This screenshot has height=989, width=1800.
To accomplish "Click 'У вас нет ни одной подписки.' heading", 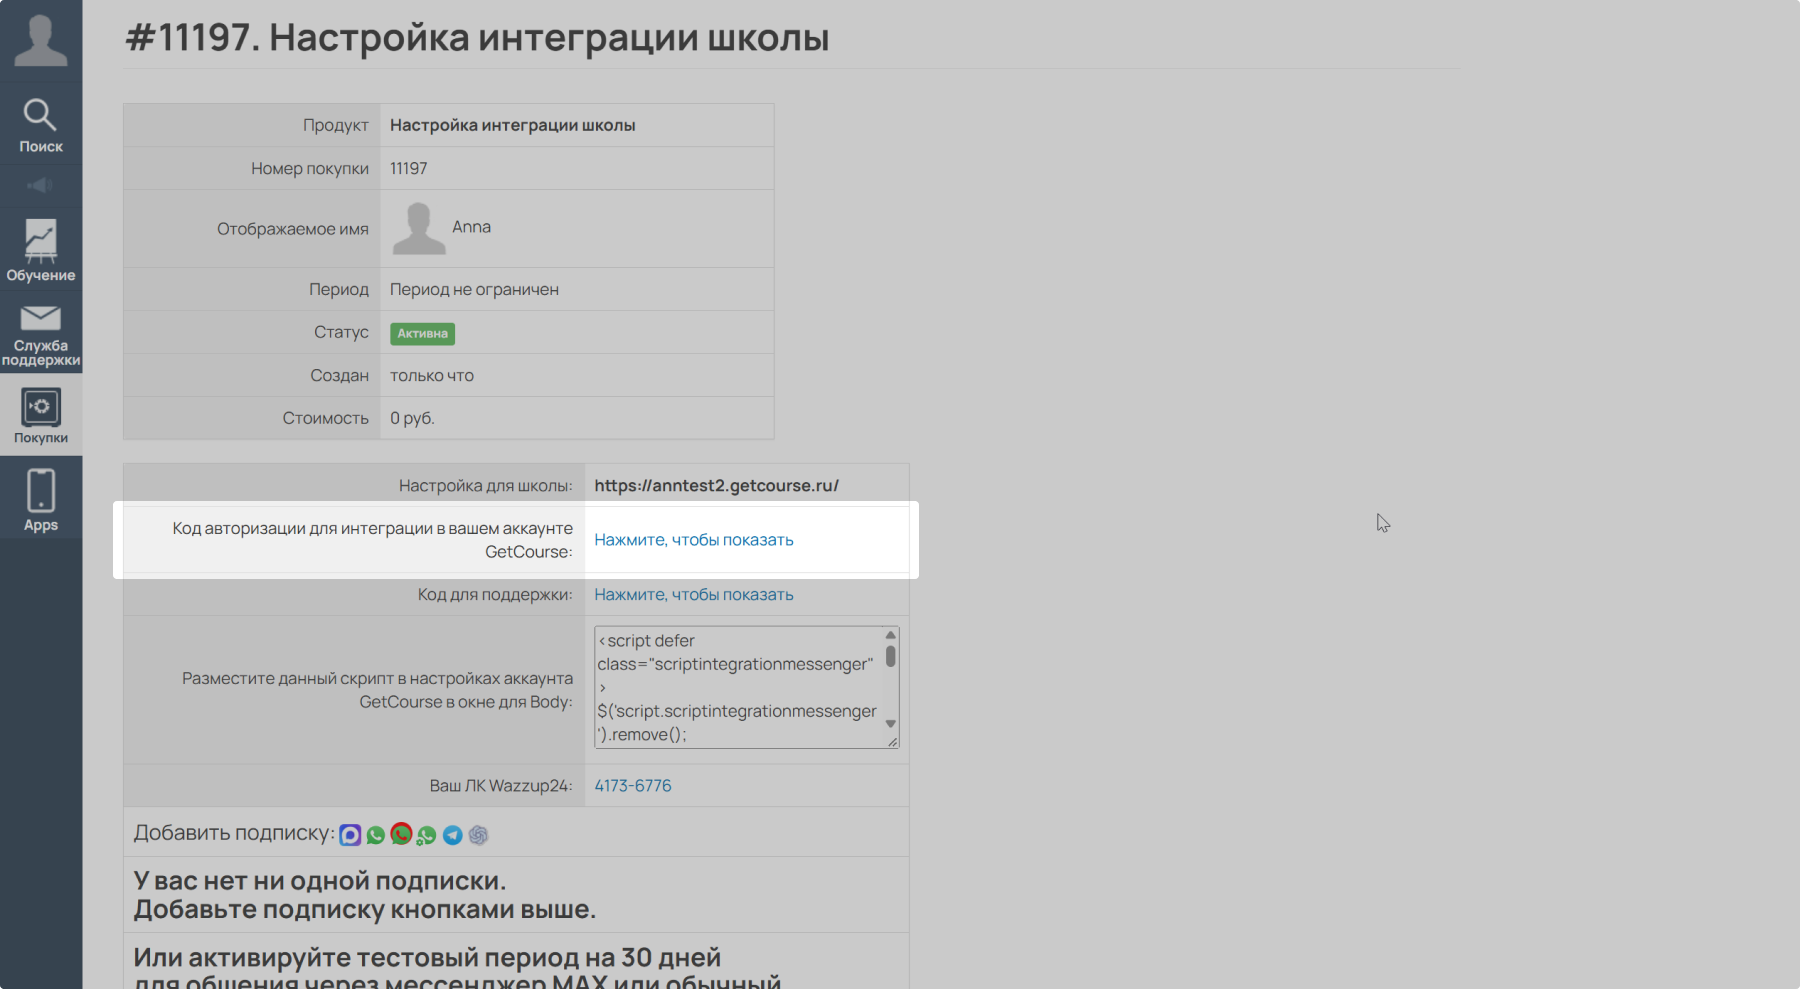I will (x=320, y=881).
